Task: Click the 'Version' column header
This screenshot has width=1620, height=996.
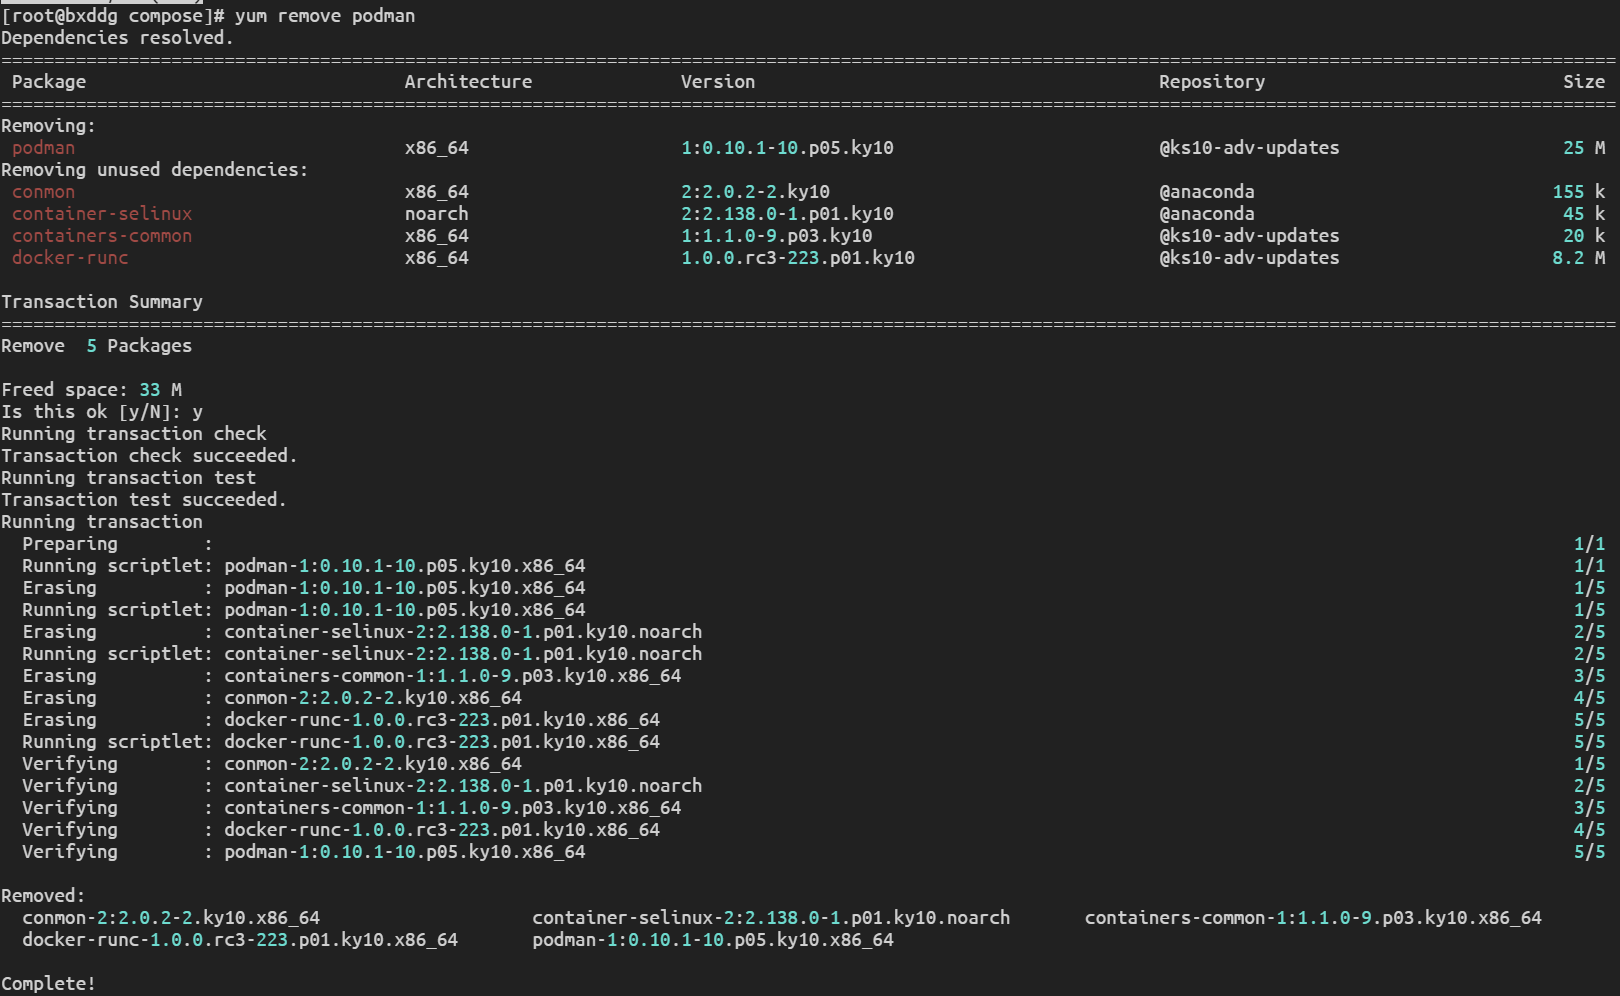Action: tap(717, 82)
